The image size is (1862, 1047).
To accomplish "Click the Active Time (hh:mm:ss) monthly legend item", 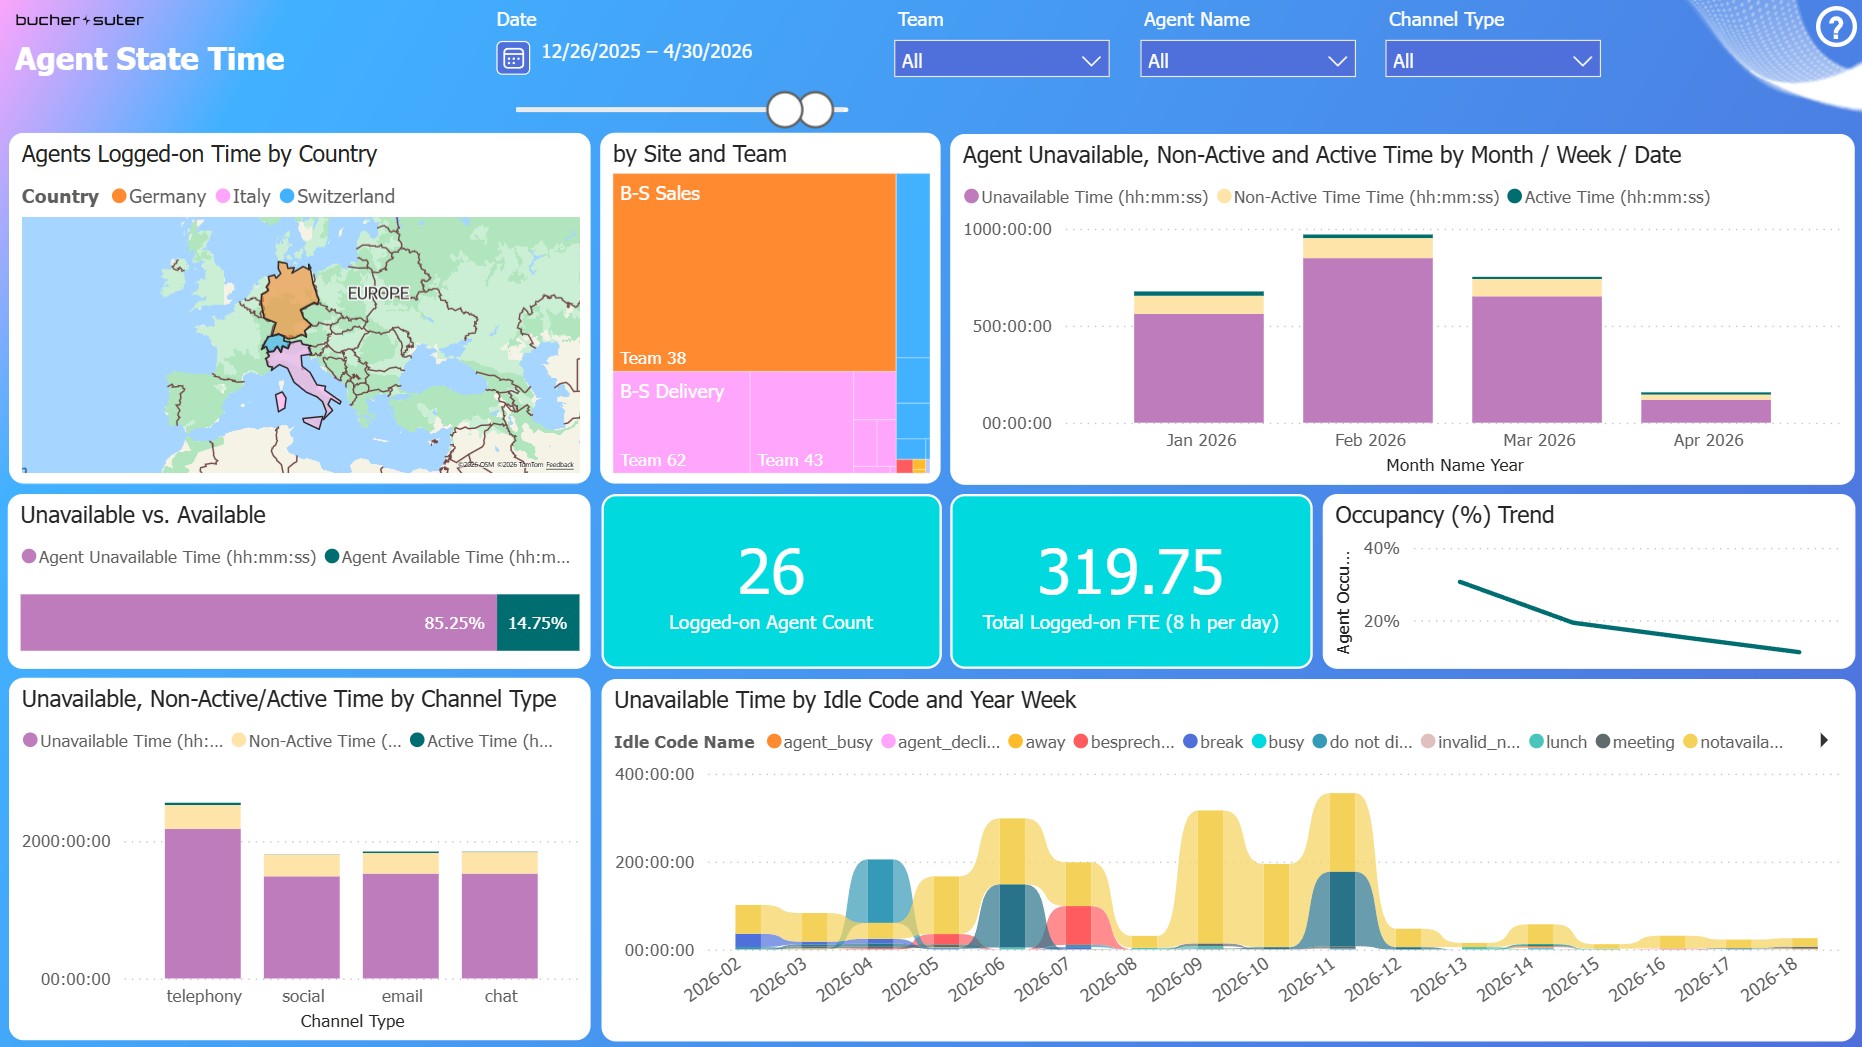I will 1609,197.
